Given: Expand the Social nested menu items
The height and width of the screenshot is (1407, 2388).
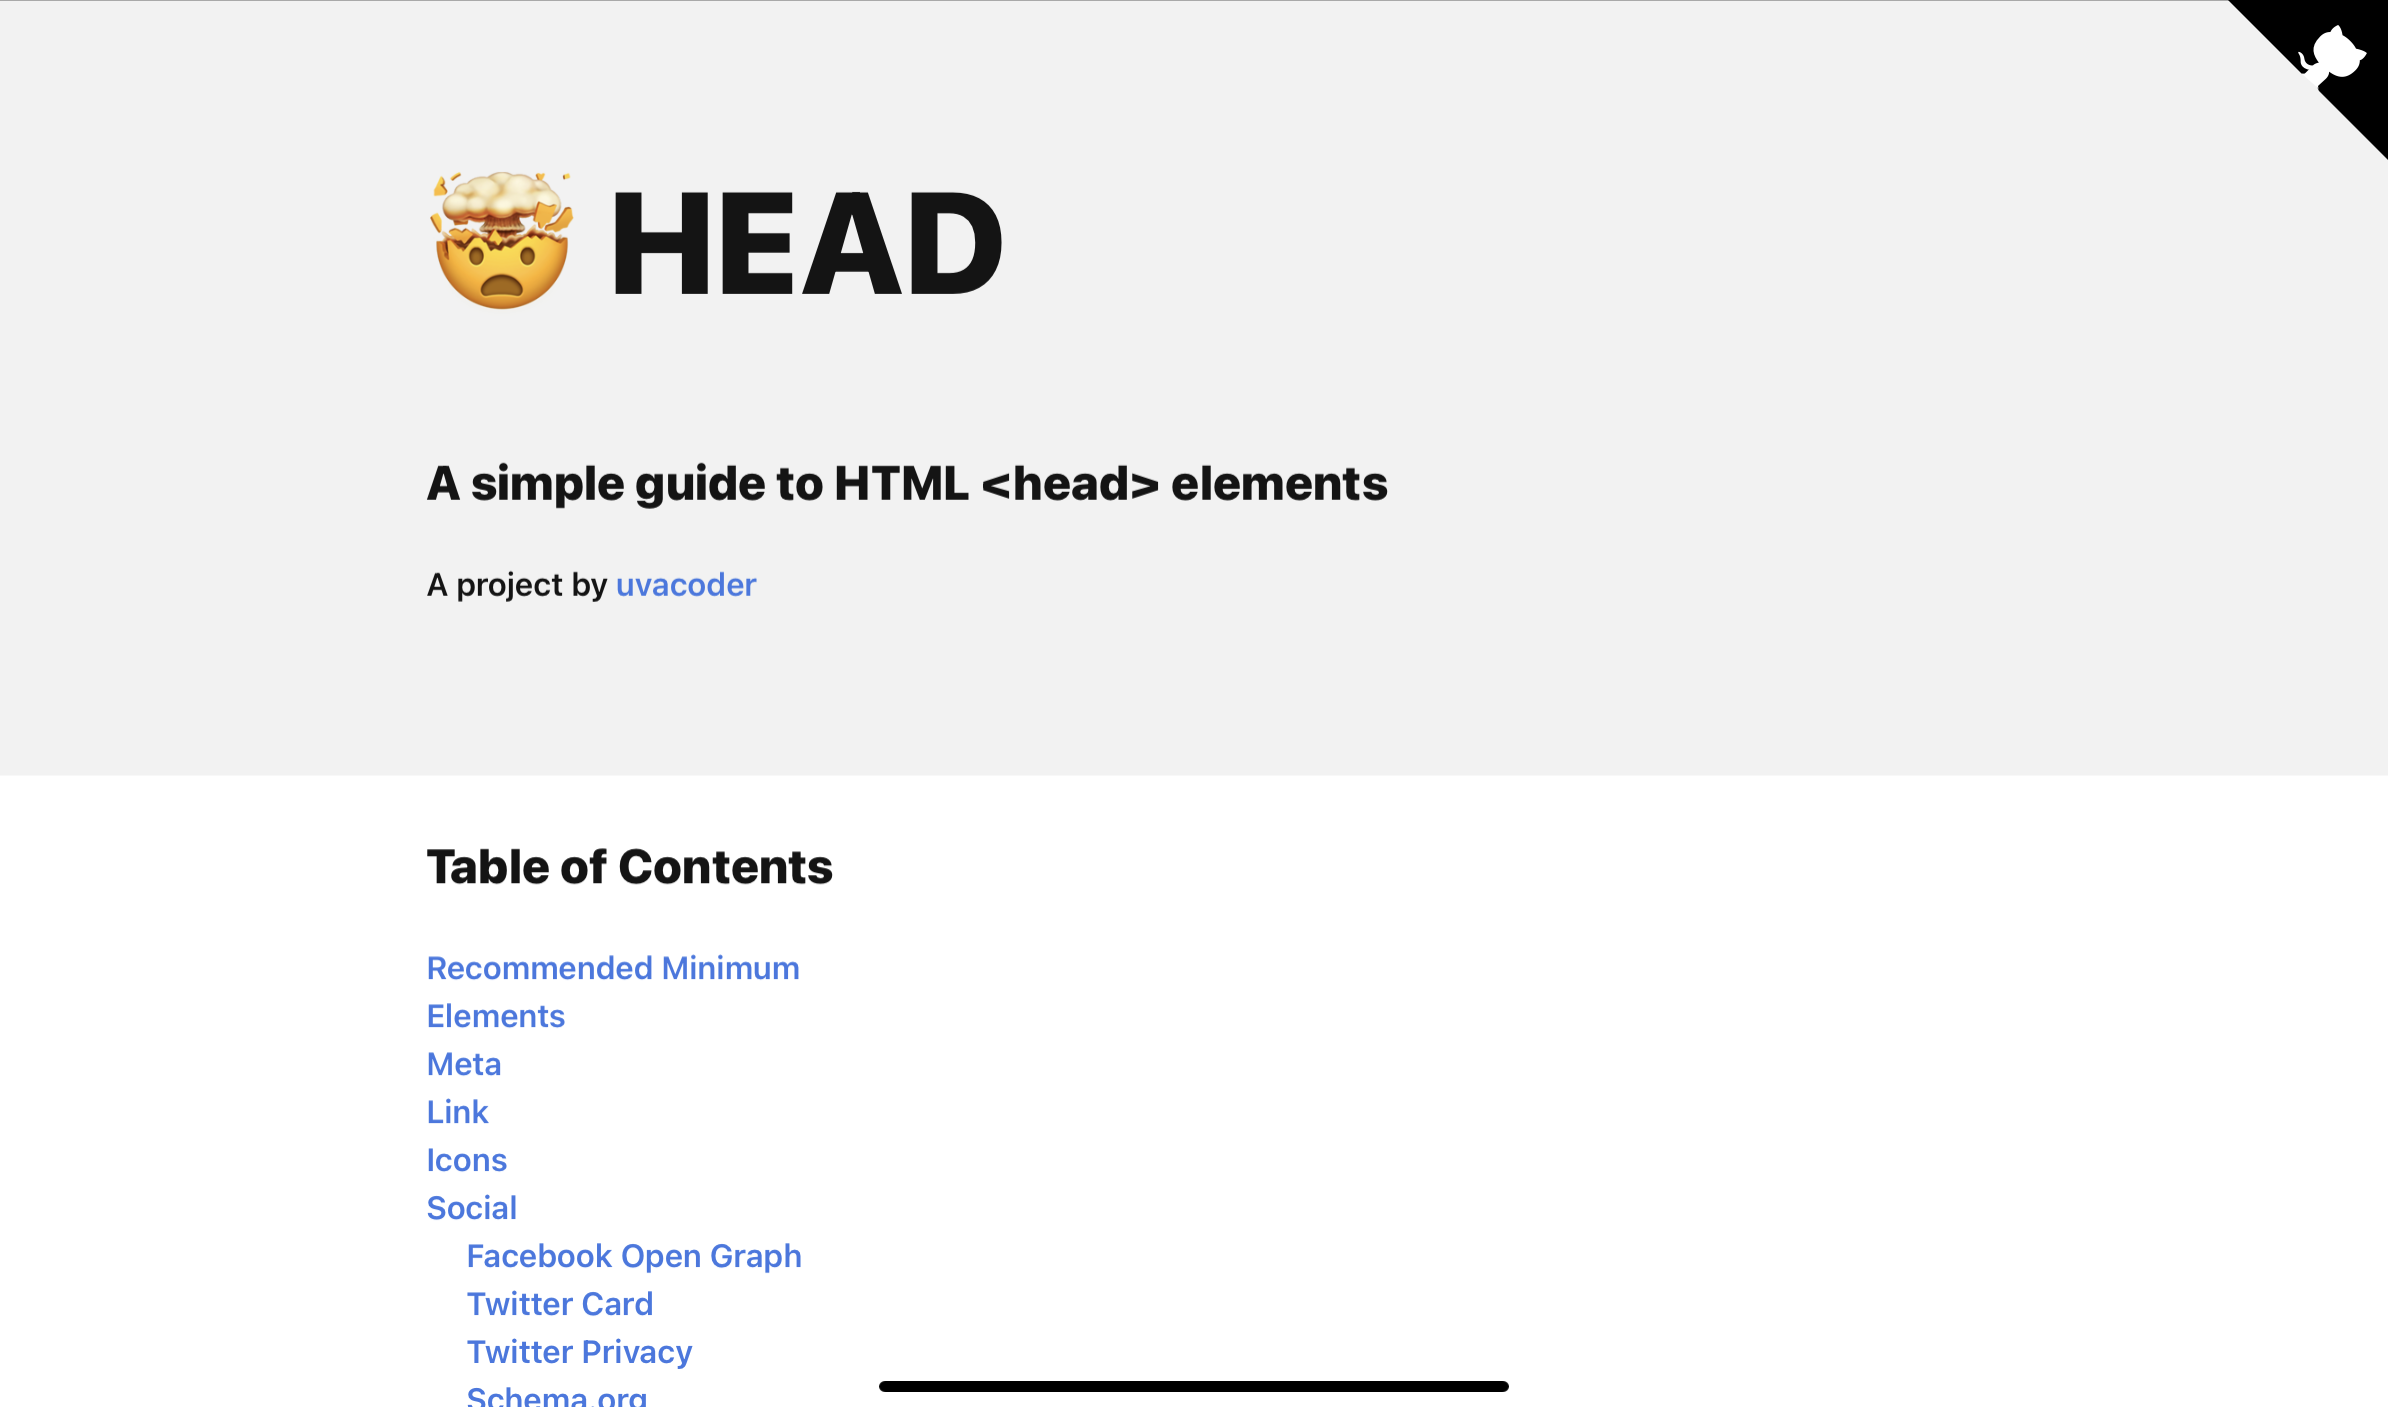Looking at the screenshot, I should [471, 1206].
